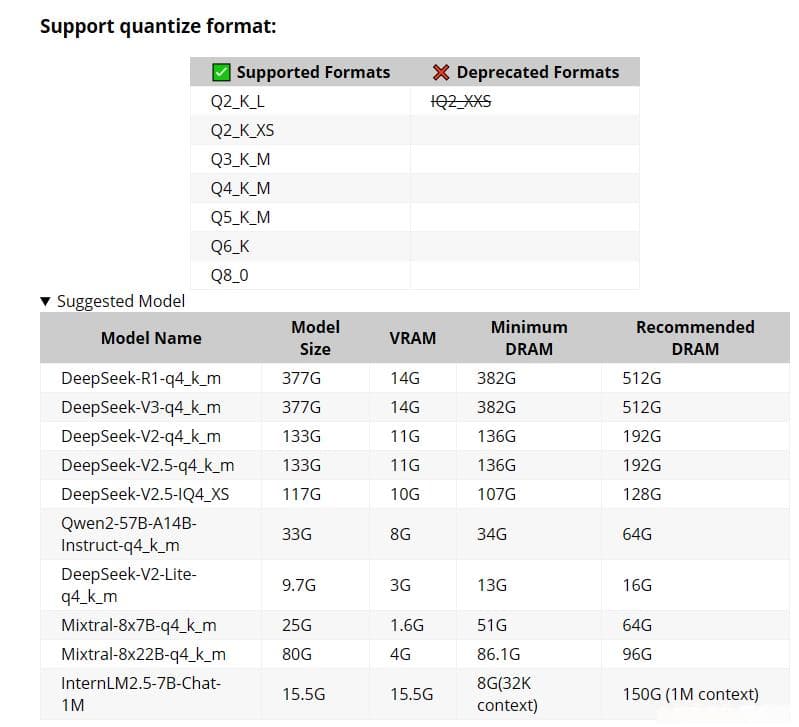The height and width of the screenshot is (727, 799).
Task: Click the Support quantize format heading
Action: click(158, 26)
